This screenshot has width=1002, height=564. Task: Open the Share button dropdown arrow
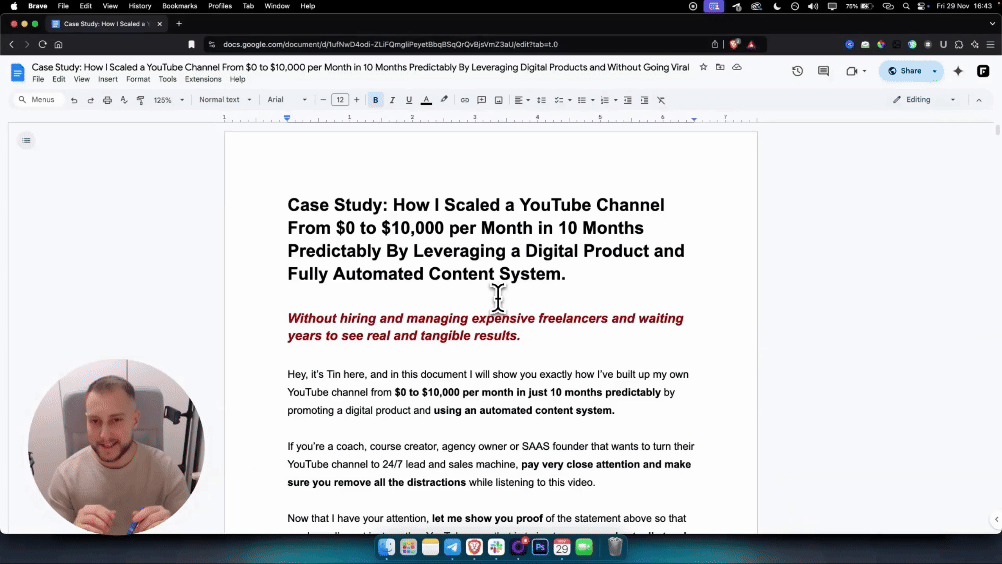[x=935, y=71]
